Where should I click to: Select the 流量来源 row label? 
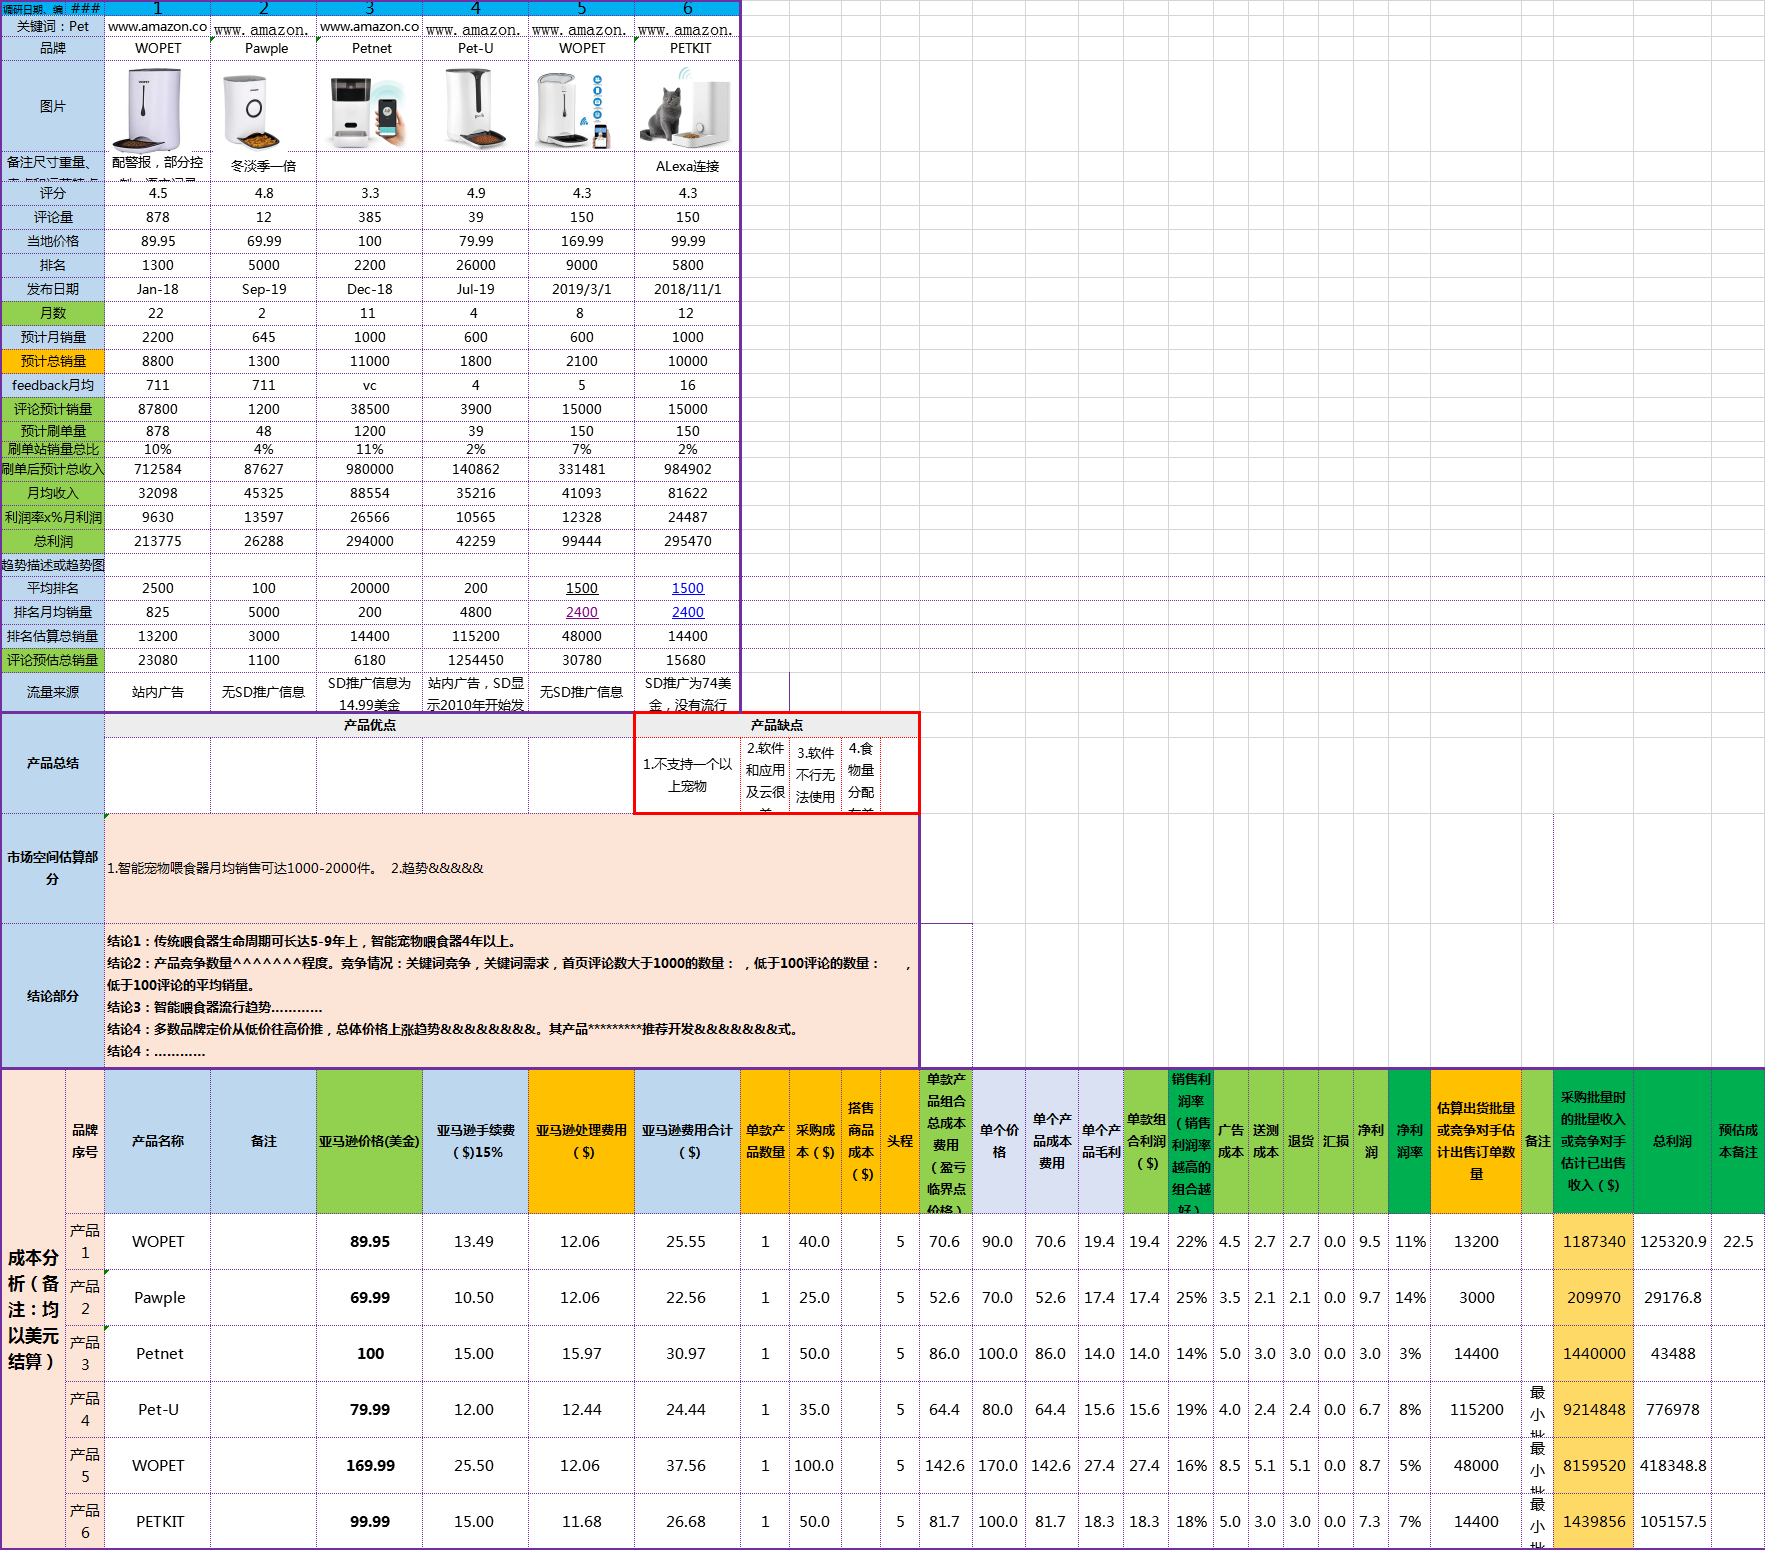coord(52,692)
